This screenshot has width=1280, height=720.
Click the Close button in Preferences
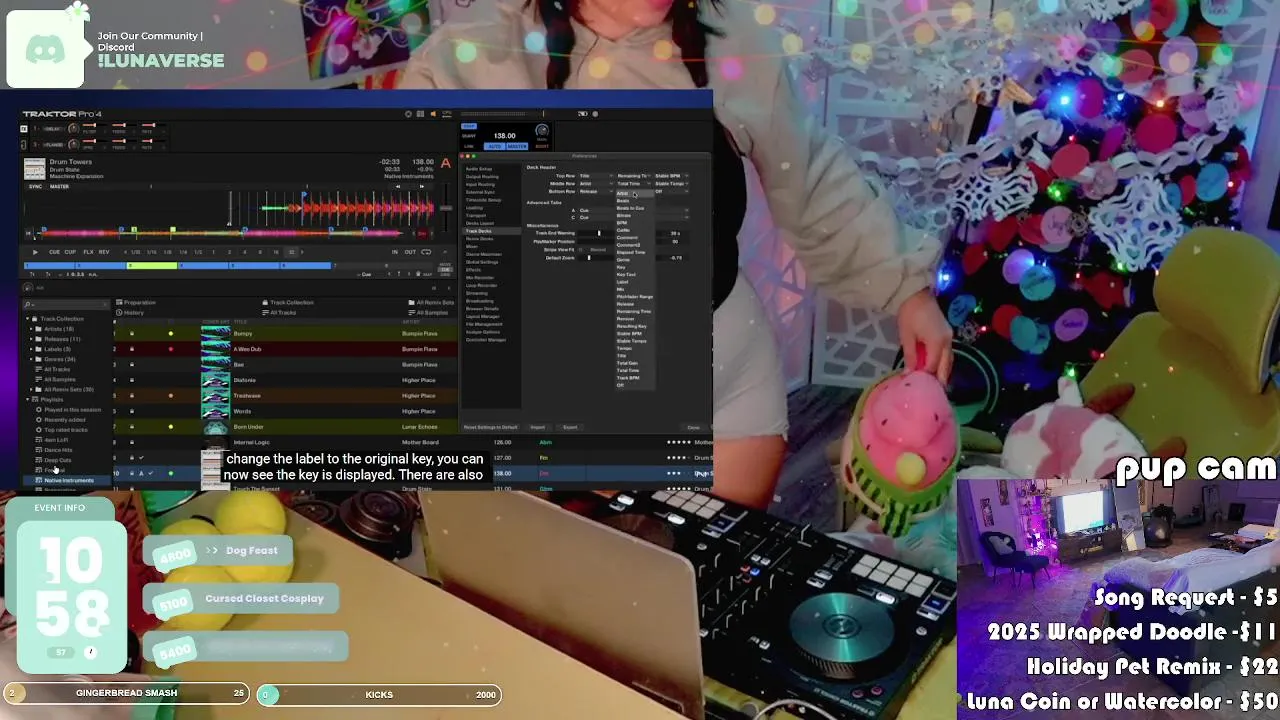point(693,427)
